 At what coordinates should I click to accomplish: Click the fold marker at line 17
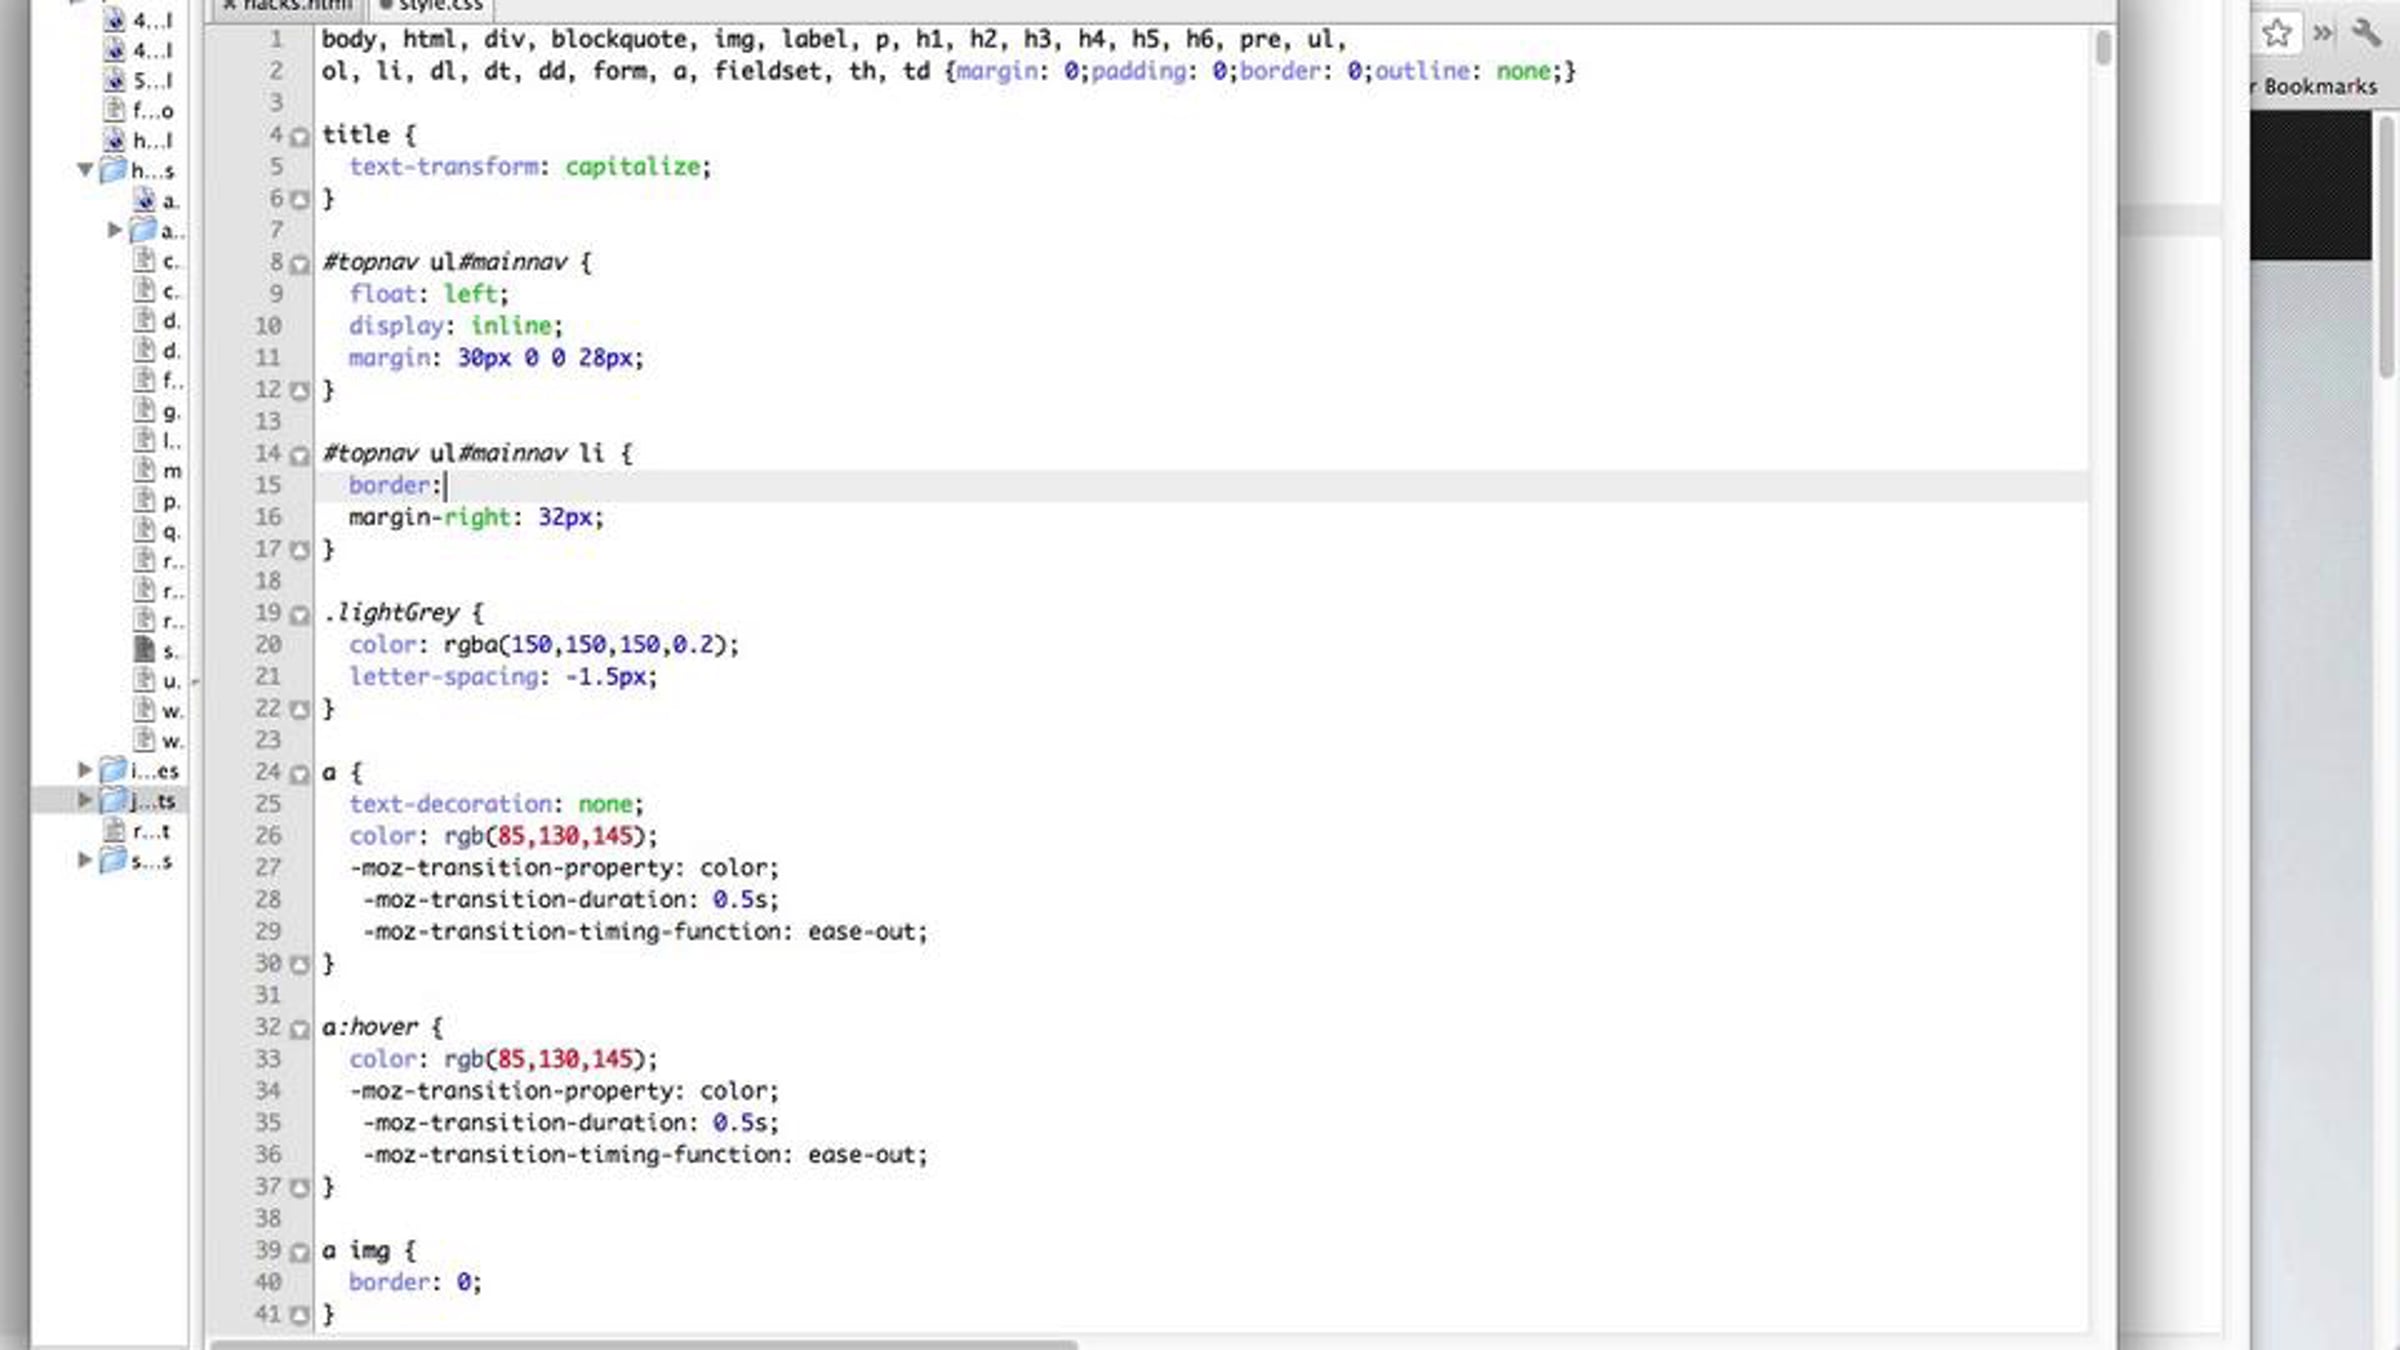tap(299, 550)
